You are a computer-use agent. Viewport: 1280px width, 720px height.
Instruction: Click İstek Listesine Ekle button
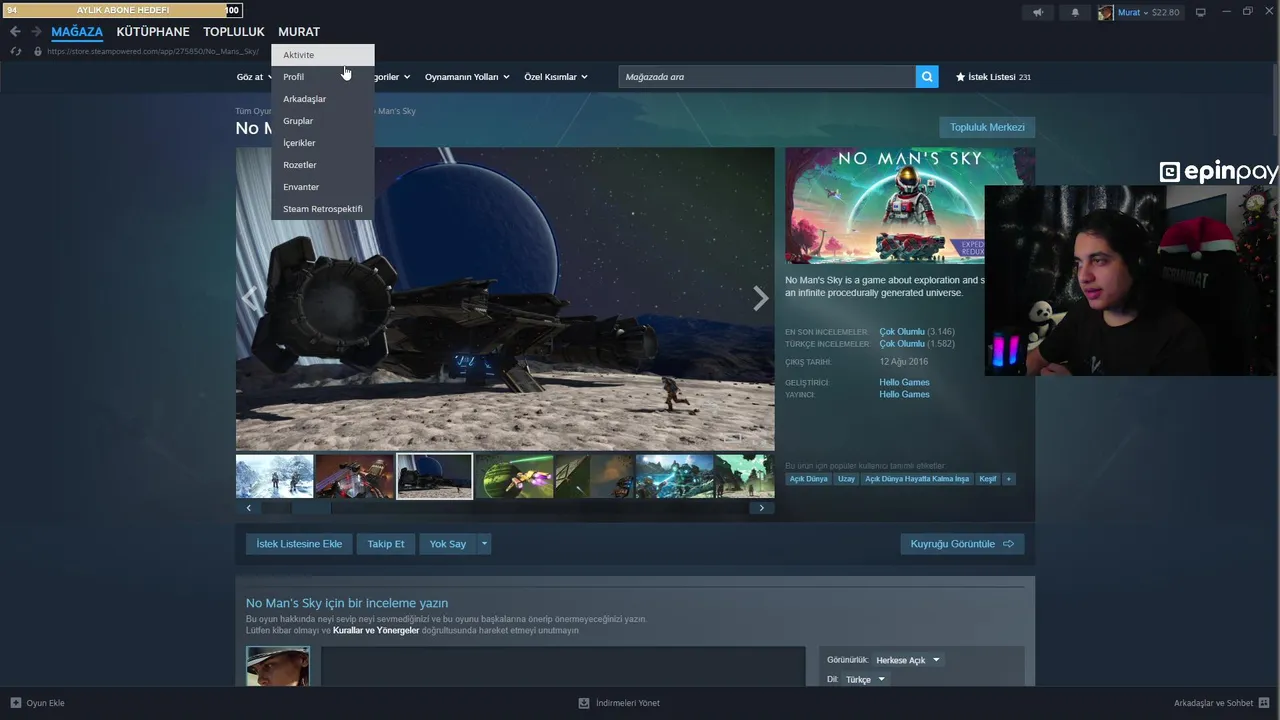[299, 544]
